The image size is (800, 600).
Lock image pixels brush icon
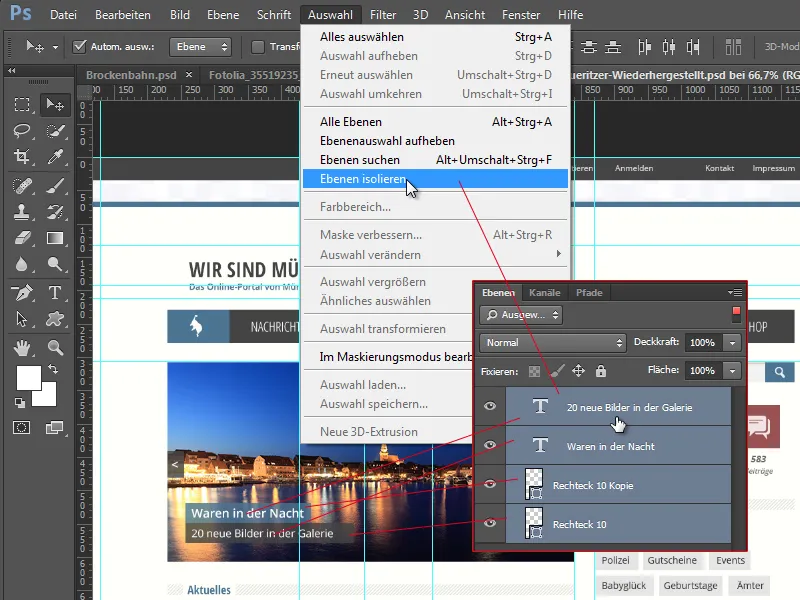[557, 371]
